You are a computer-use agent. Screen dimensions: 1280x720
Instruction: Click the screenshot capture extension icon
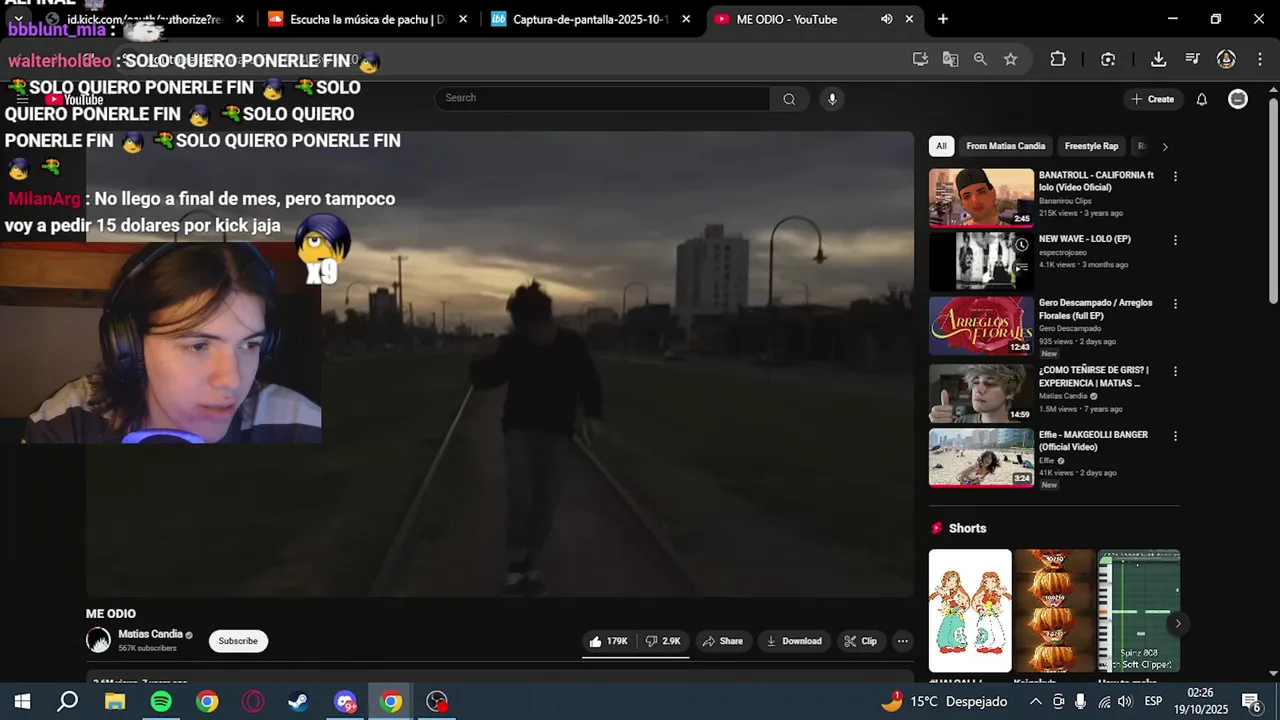coord(1108,59)
